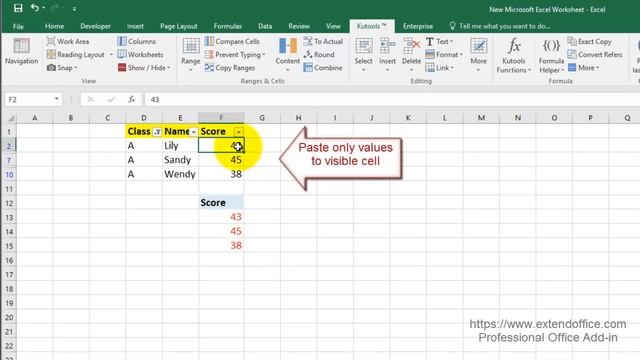The width and height of the screenshot is (640, 360).
Task: Open the Text tool dropdown
Action: click(440, 41)
